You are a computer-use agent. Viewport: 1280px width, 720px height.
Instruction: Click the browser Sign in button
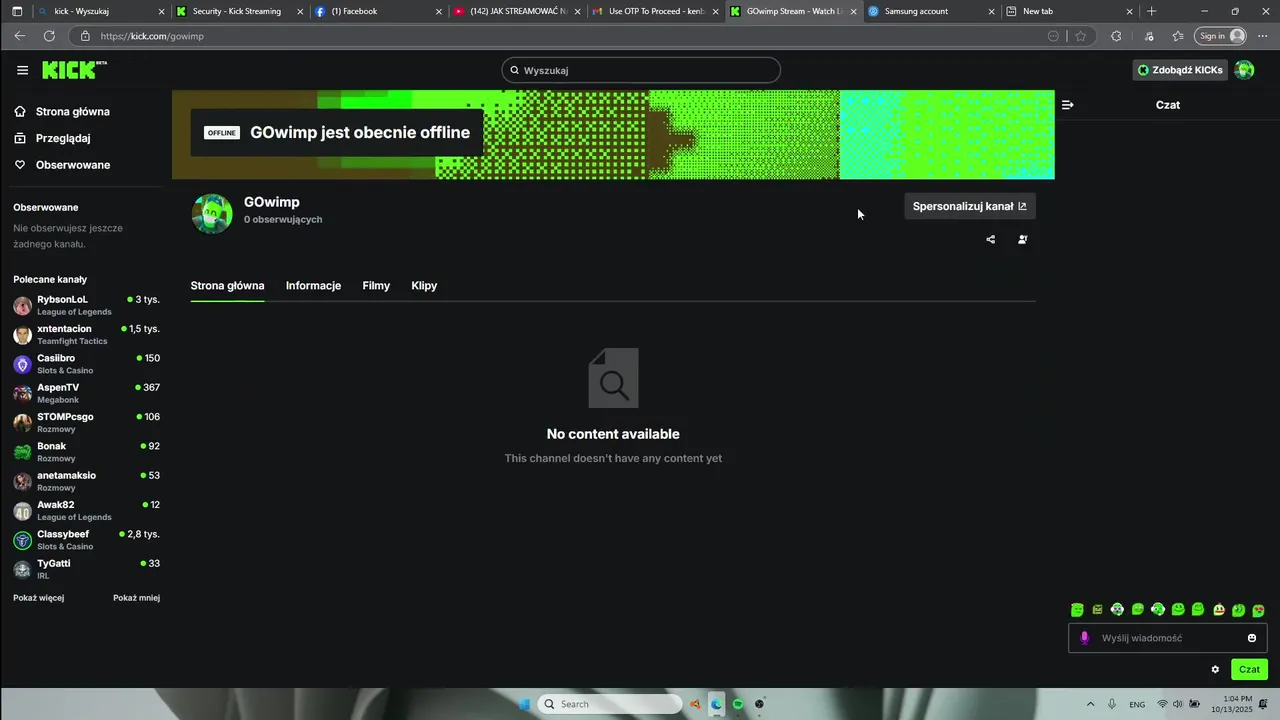[x=1221, y=36]
